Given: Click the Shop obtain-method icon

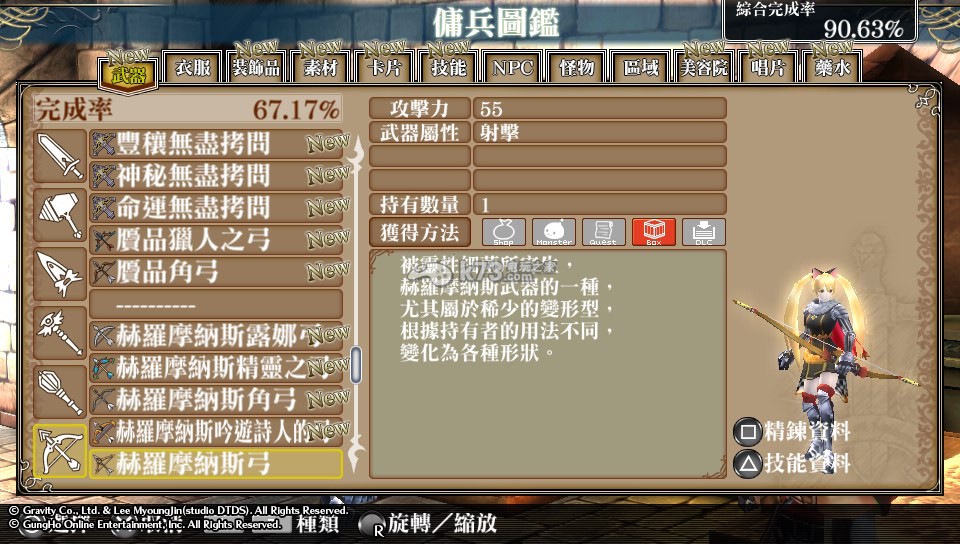Looking at the screenshot, I should (503, 232).
